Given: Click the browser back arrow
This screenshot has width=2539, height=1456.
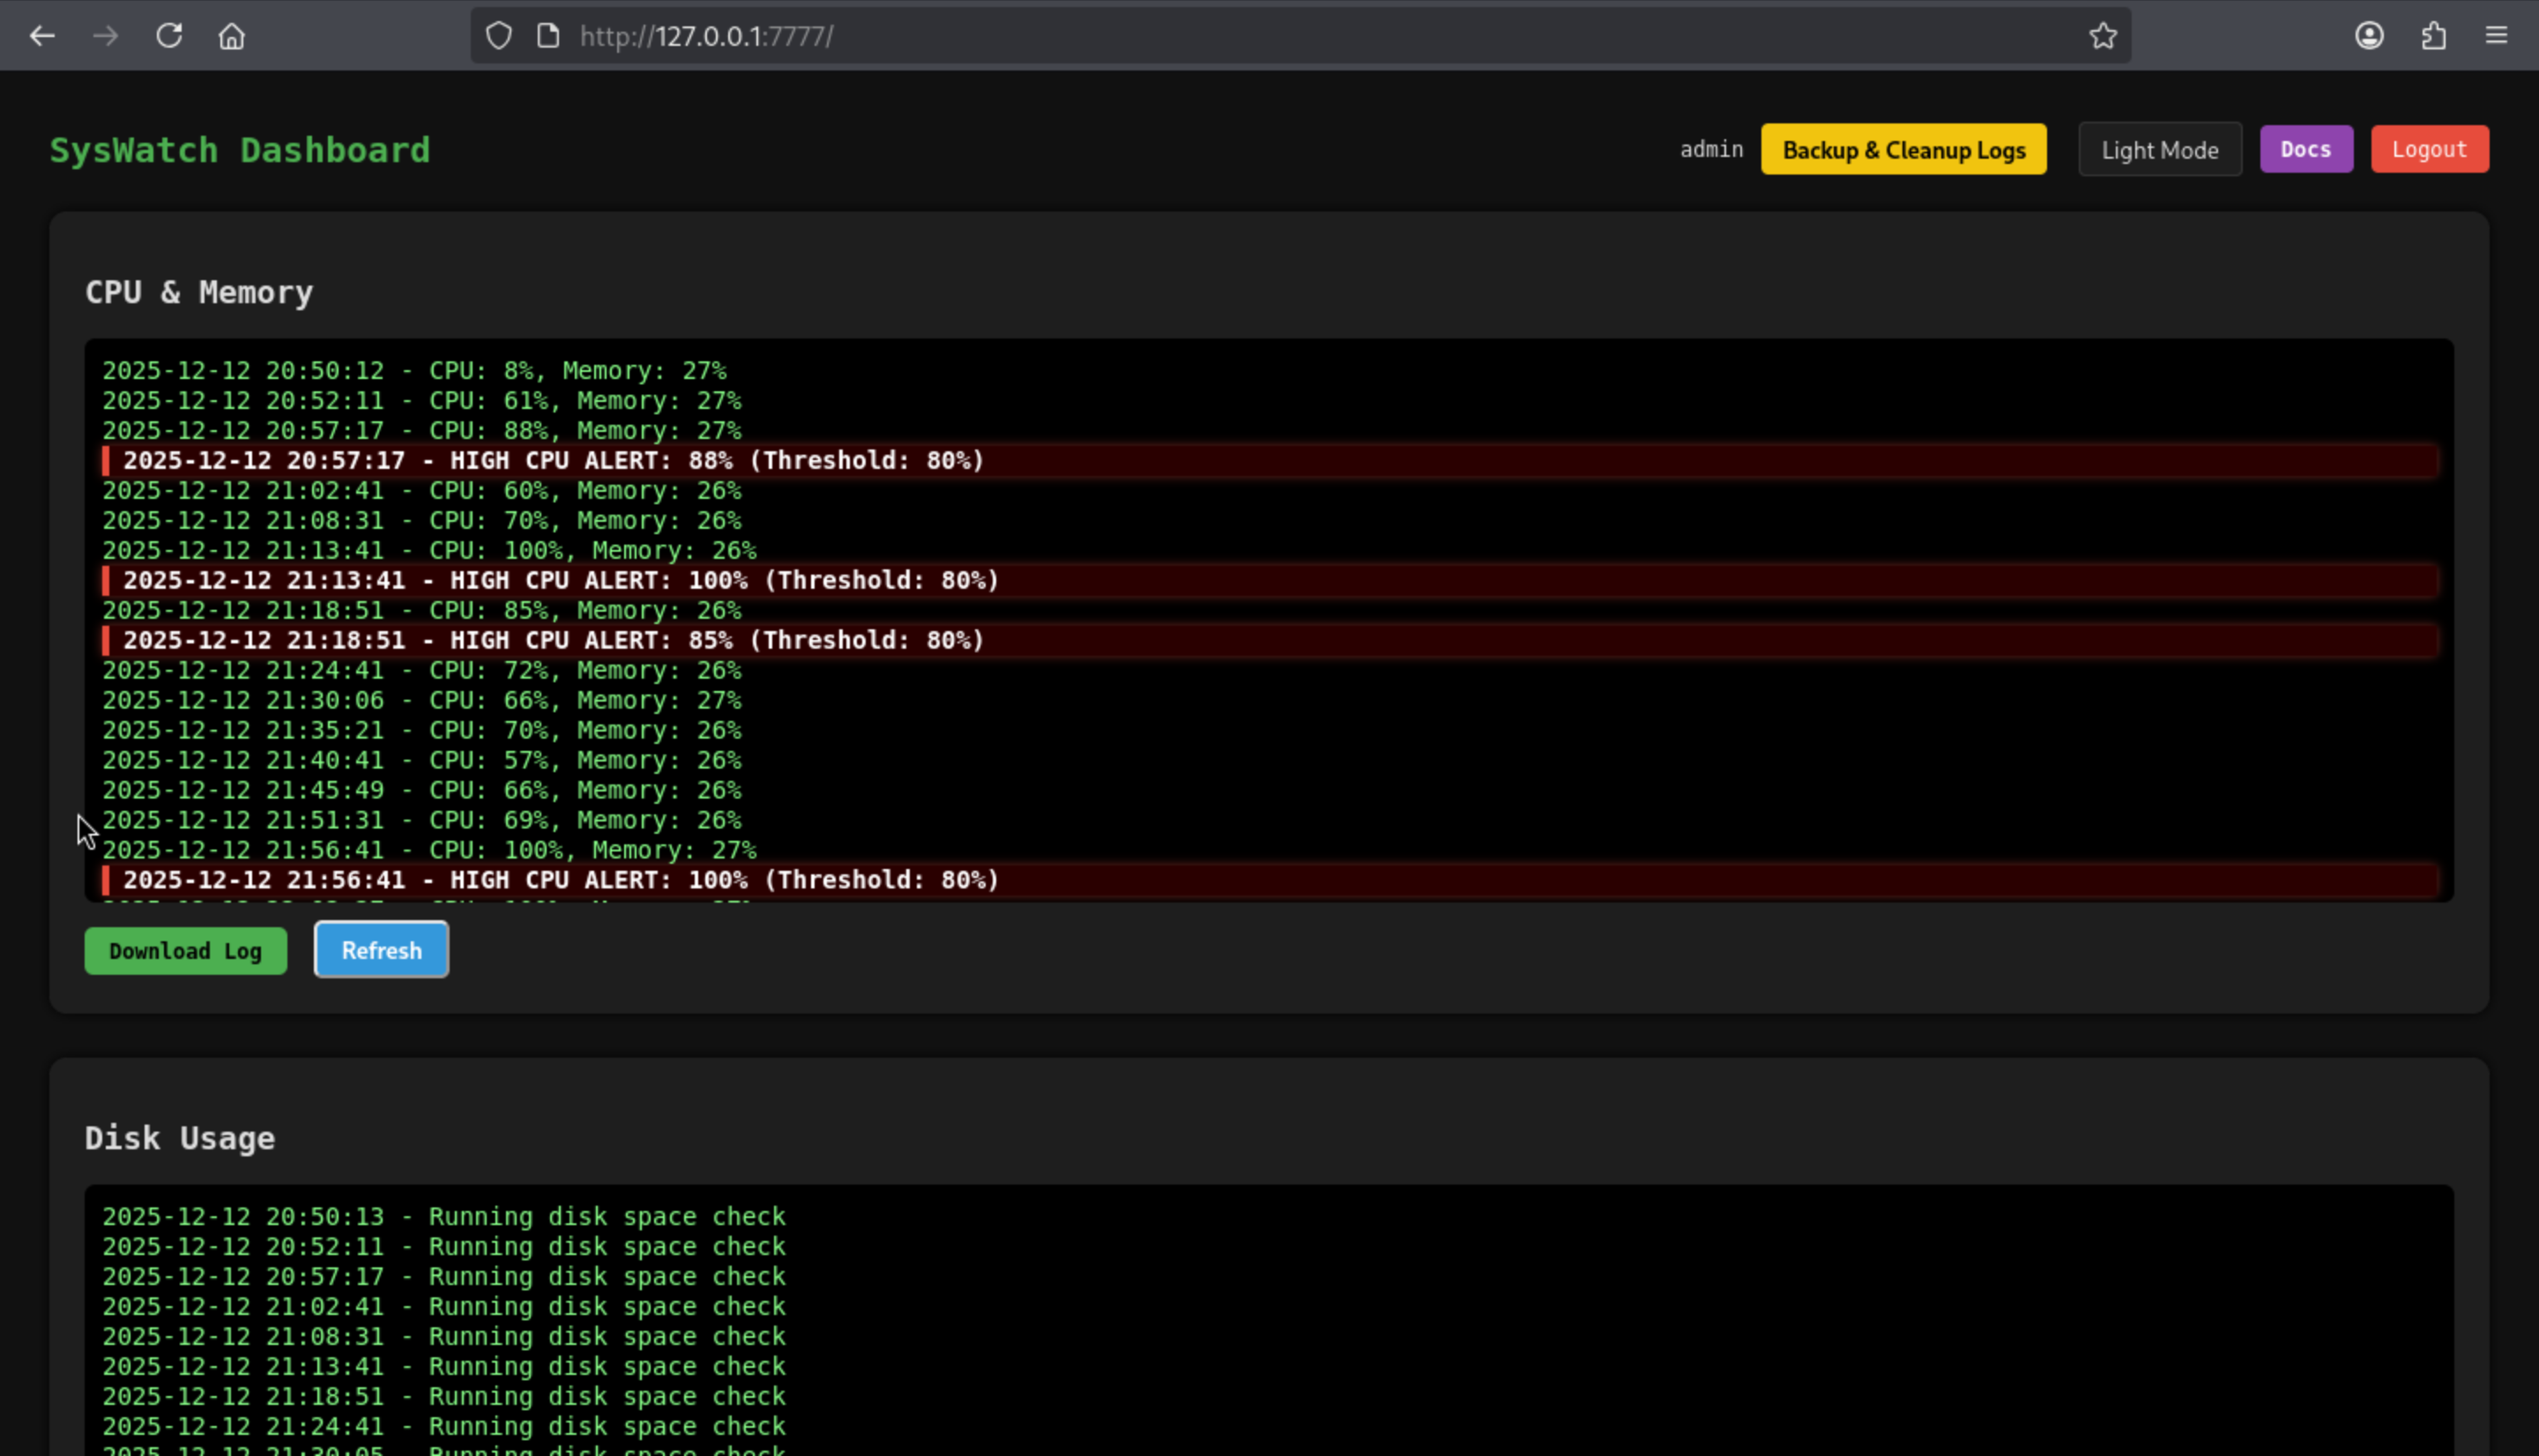Looking at the screenshot, I should coord(42,36).
